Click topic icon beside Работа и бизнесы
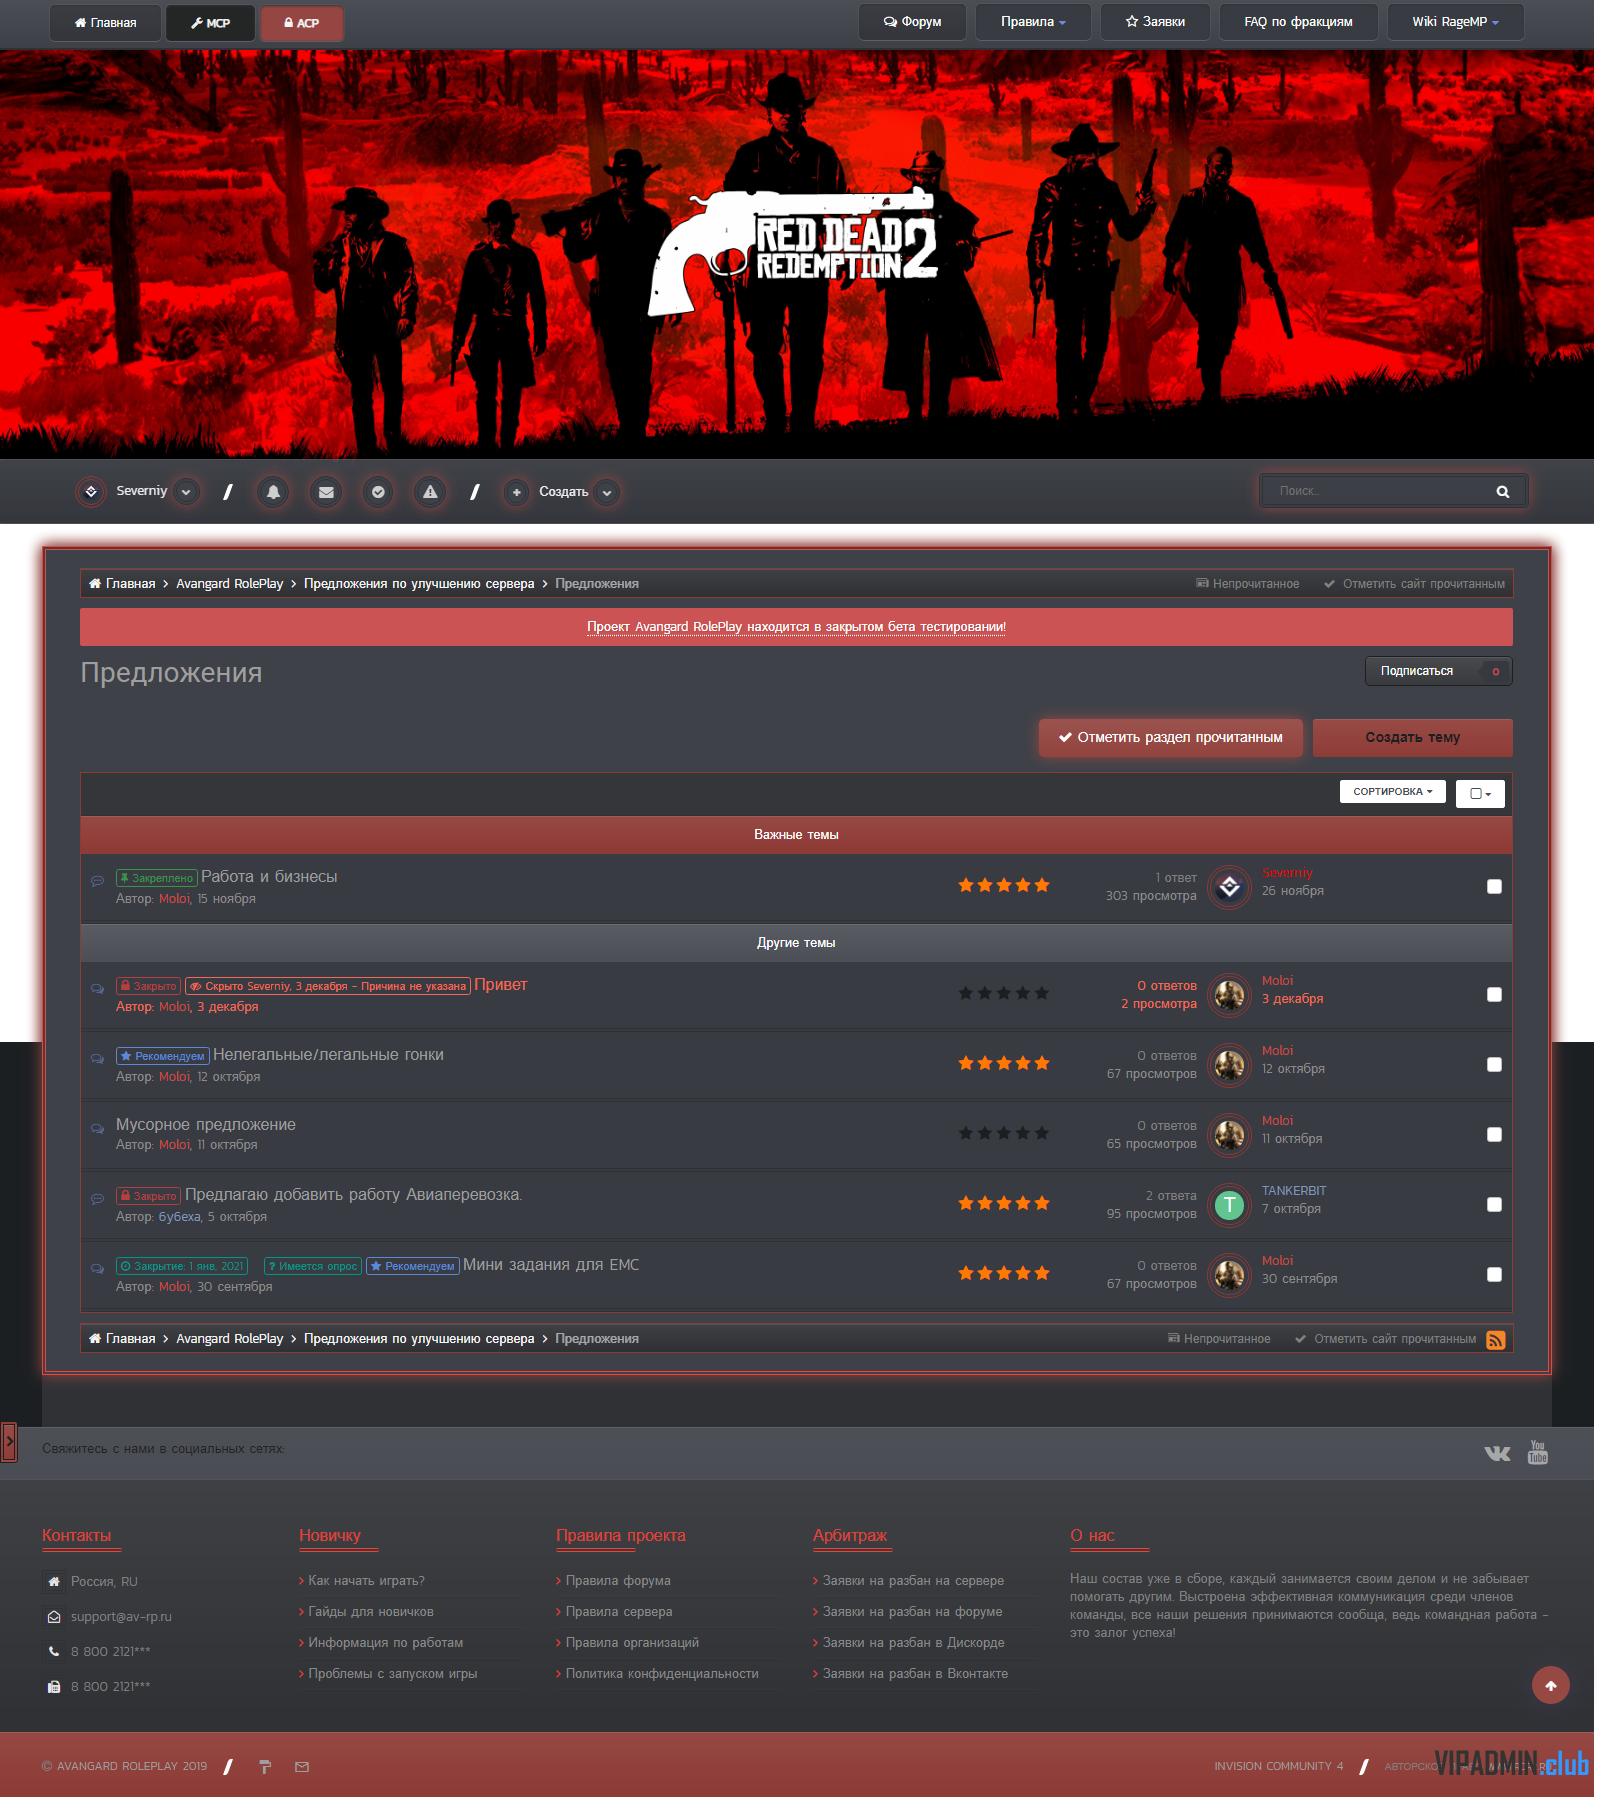Screen dimensions: 1599x1797 tap(97, 881)
